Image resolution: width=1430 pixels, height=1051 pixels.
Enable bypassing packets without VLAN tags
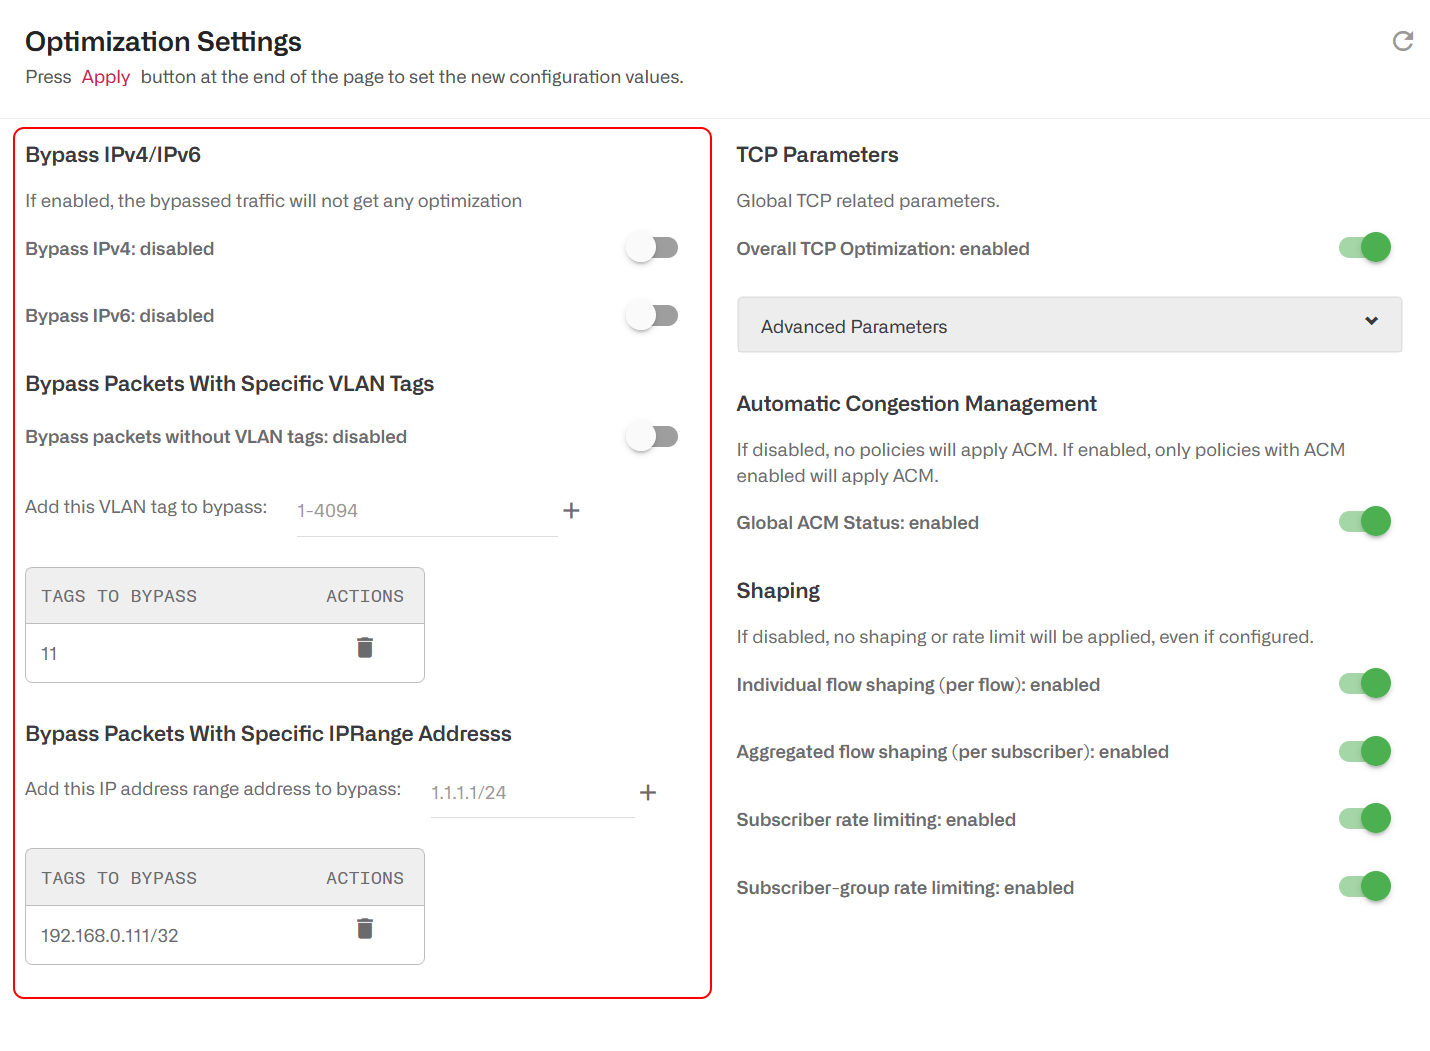pyautogui.click(x=652, y=436)
